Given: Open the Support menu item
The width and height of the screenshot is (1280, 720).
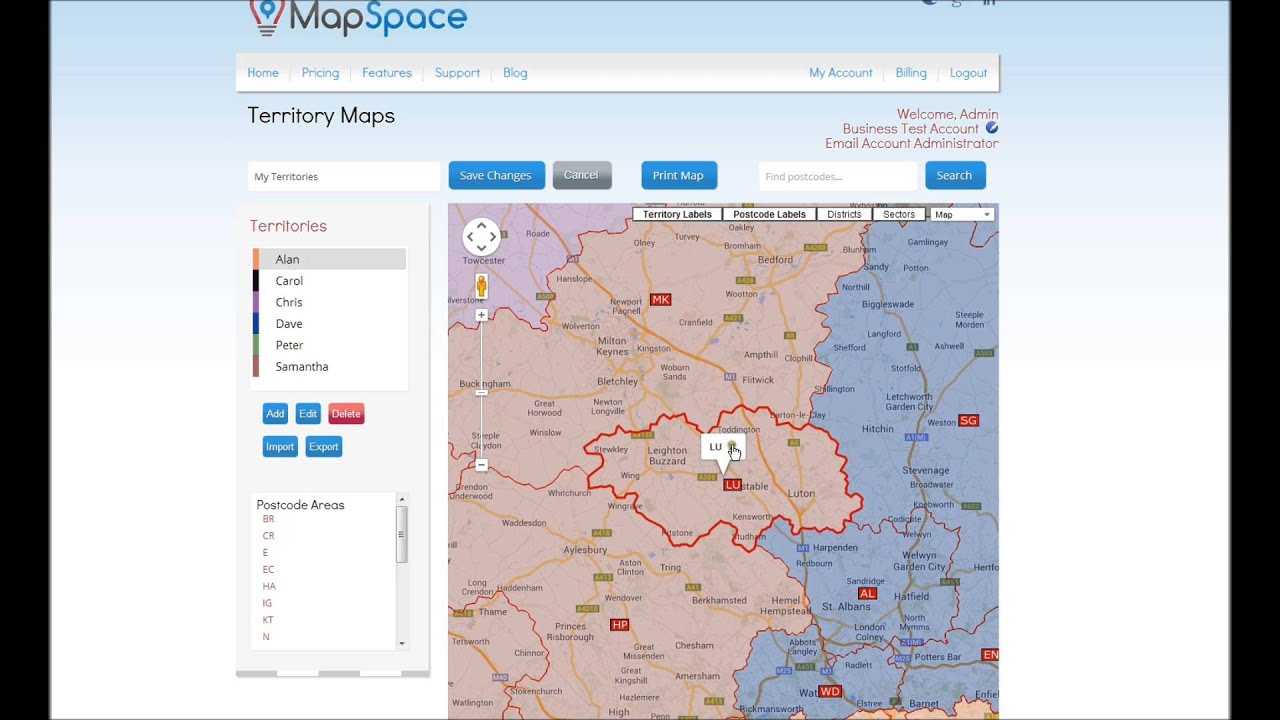Looking at the screenshot, I should click(457, 73).
